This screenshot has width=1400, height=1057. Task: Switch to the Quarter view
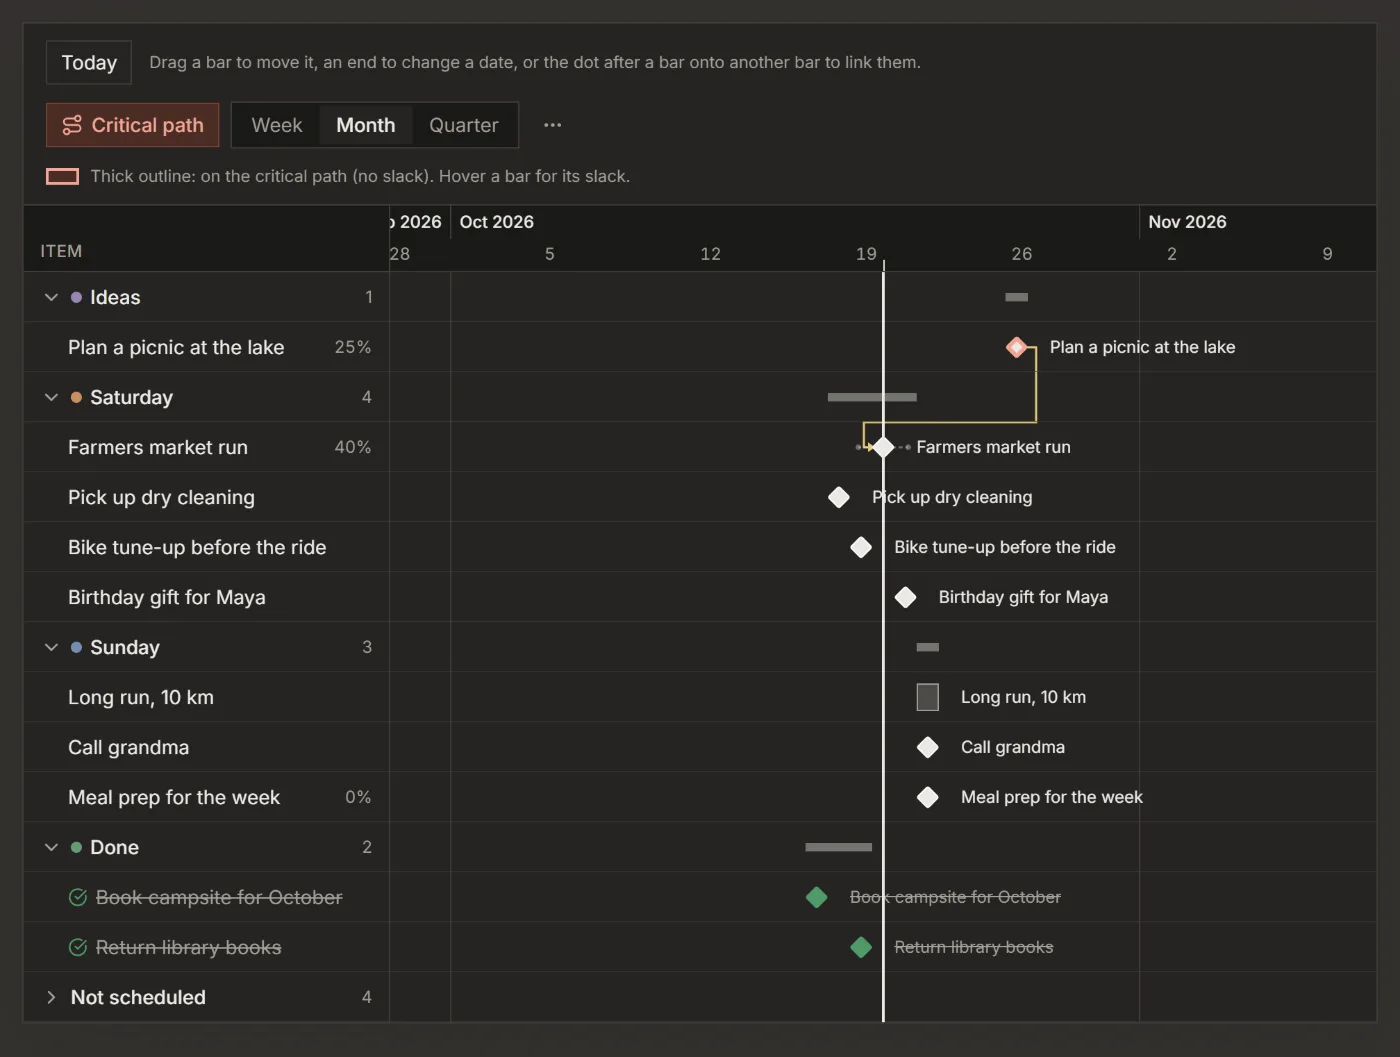click(x=464, y=125)
